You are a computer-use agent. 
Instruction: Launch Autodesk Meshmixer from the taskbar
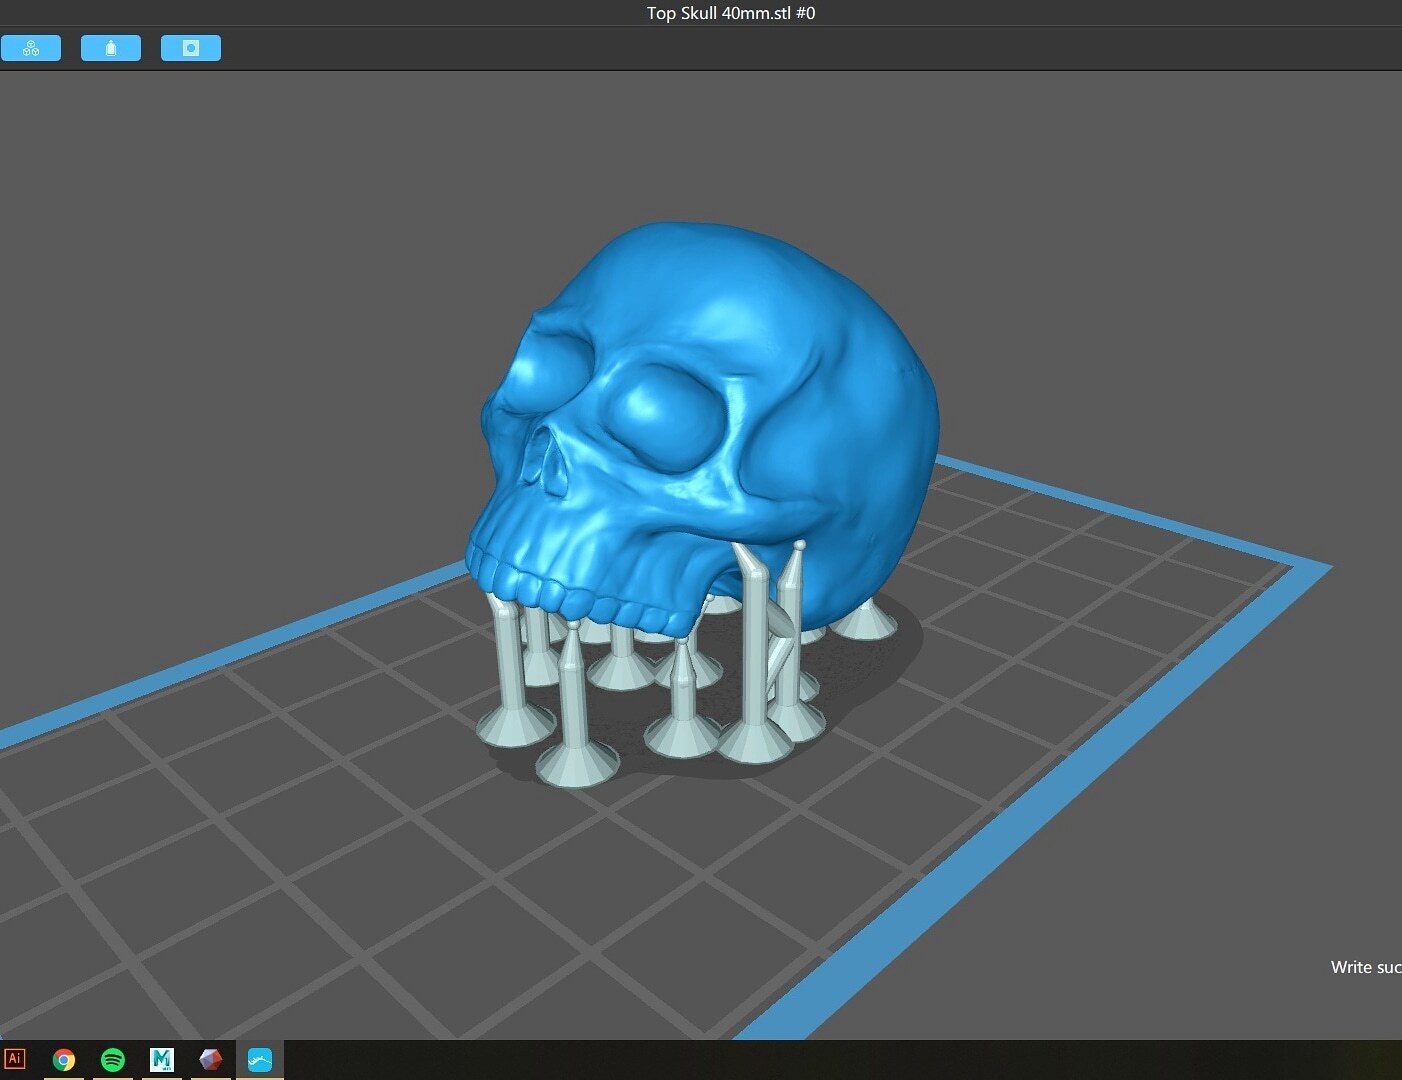211,1059
